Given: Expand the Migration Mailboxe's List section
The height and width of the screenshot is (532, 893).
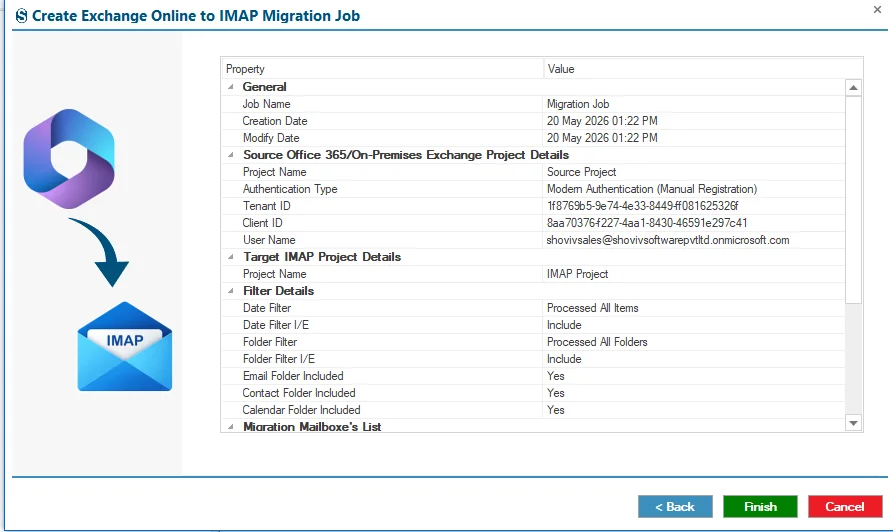Looking at the screenshot, I should pyautogui.click(x=231, y=427).
